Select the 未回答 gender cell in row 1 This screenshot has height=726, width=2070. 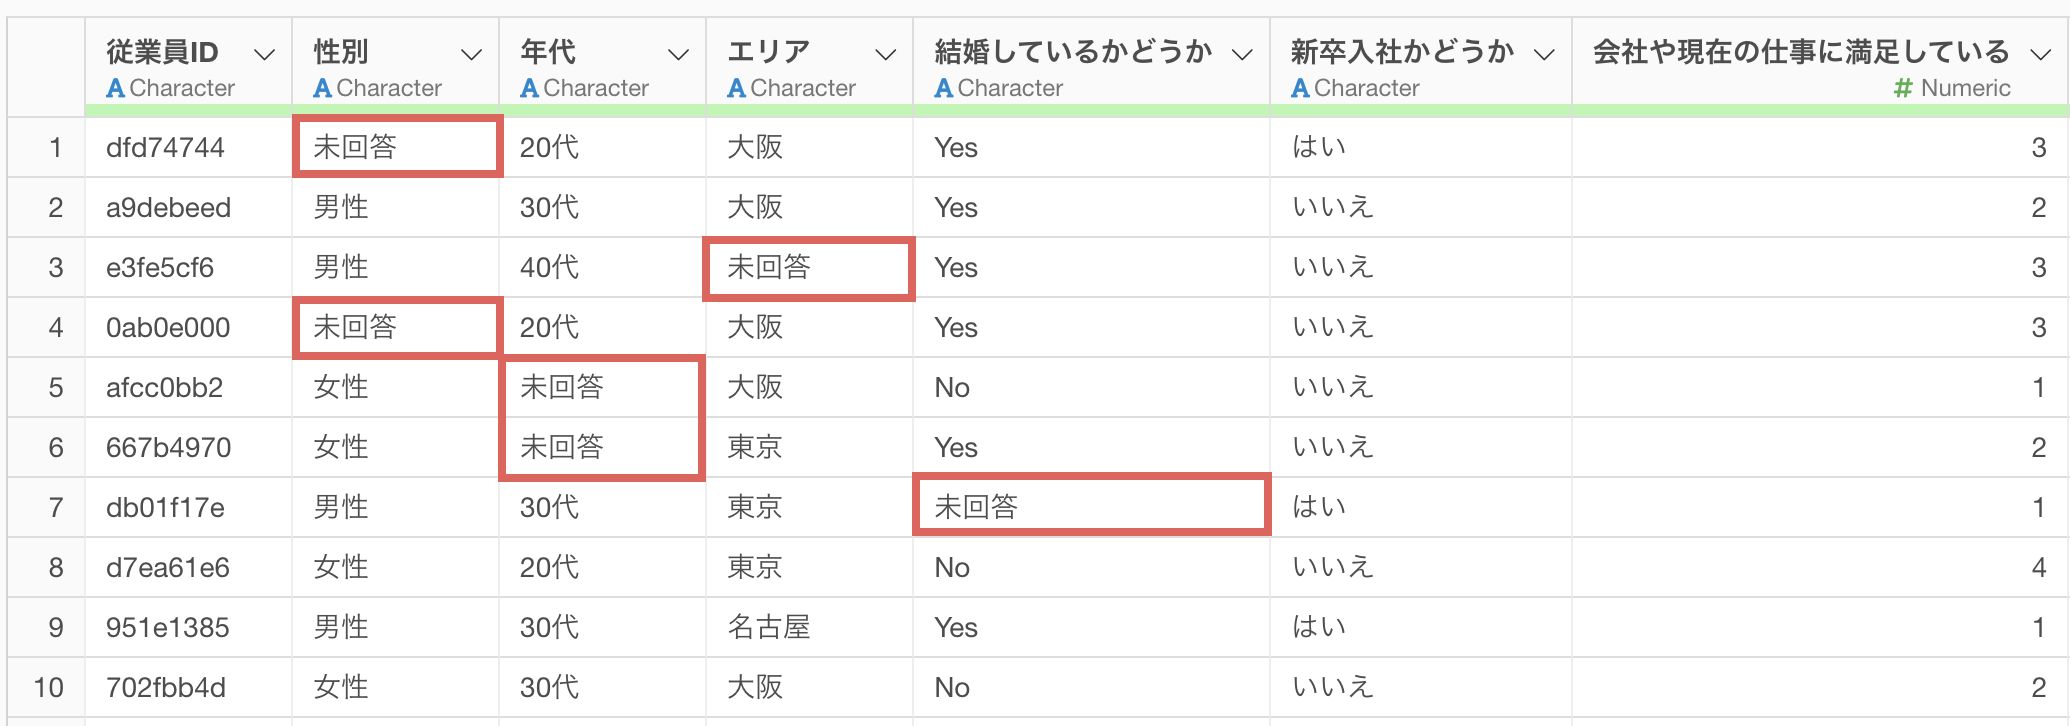(396, 147)
